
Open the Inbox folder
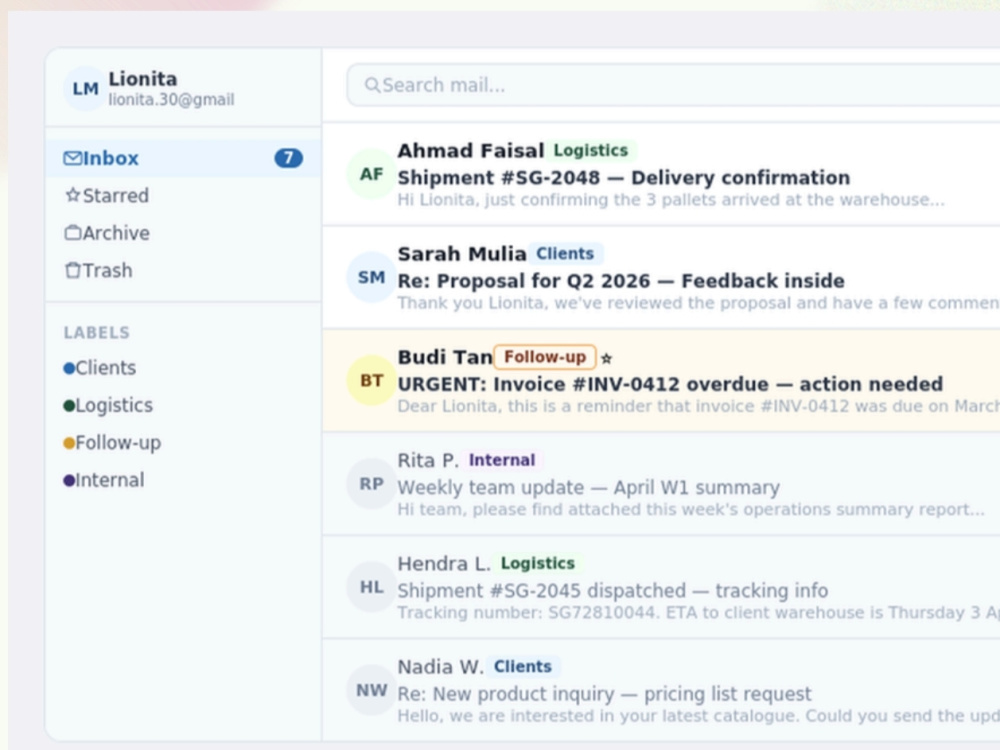click(x=183, y=158)
